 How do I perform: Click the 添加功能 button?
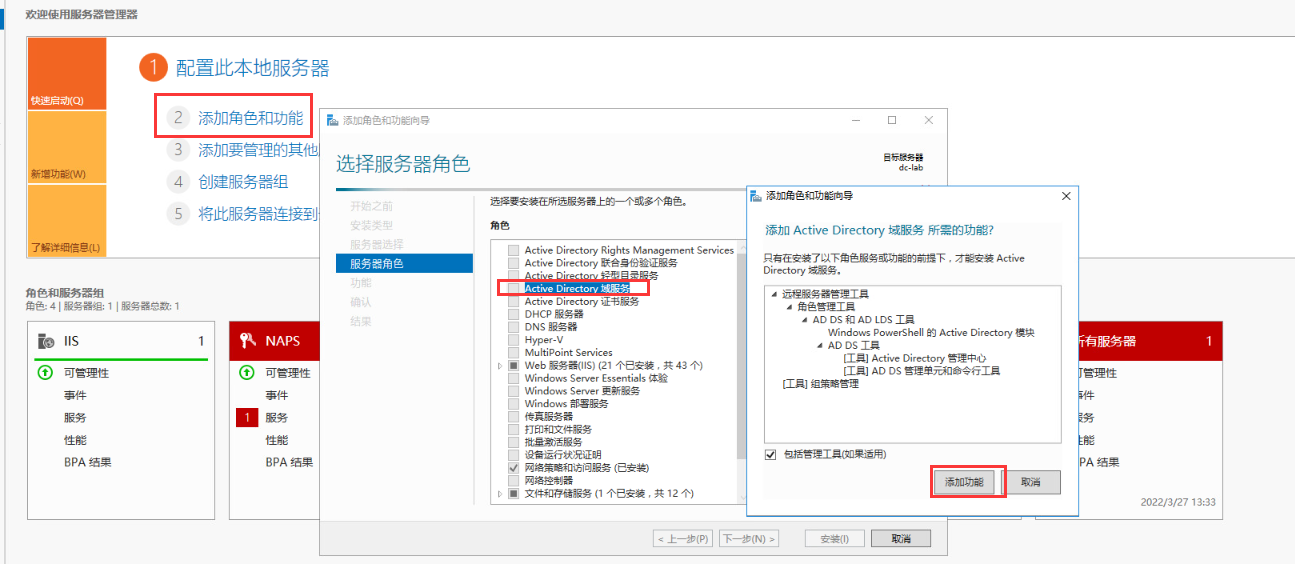965,482
